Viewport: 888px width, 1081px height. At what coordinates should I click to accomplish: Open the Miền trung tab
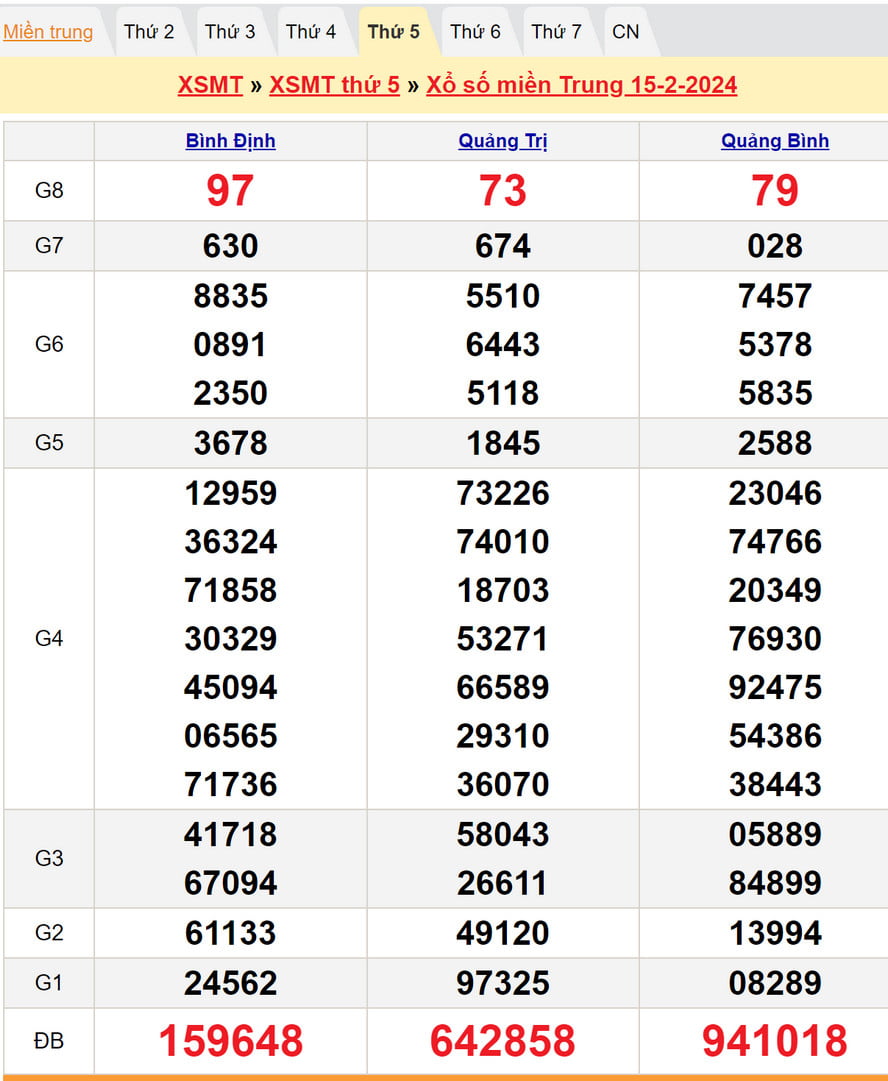[x=48, y=32]
